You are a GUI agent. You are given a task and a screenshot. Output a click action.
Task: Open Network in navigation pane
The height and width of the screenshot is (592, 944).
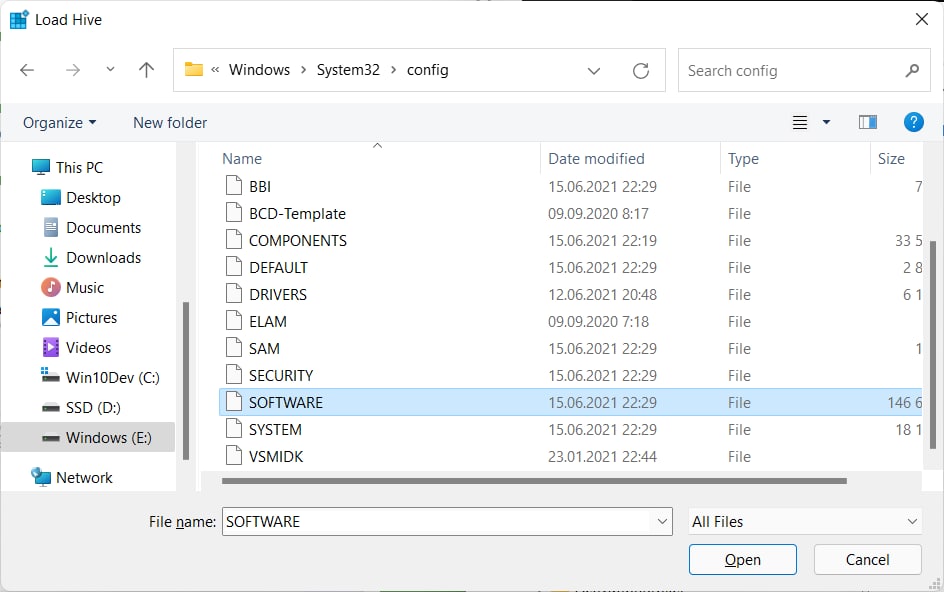pyautogui.click(x=72, y=478)
